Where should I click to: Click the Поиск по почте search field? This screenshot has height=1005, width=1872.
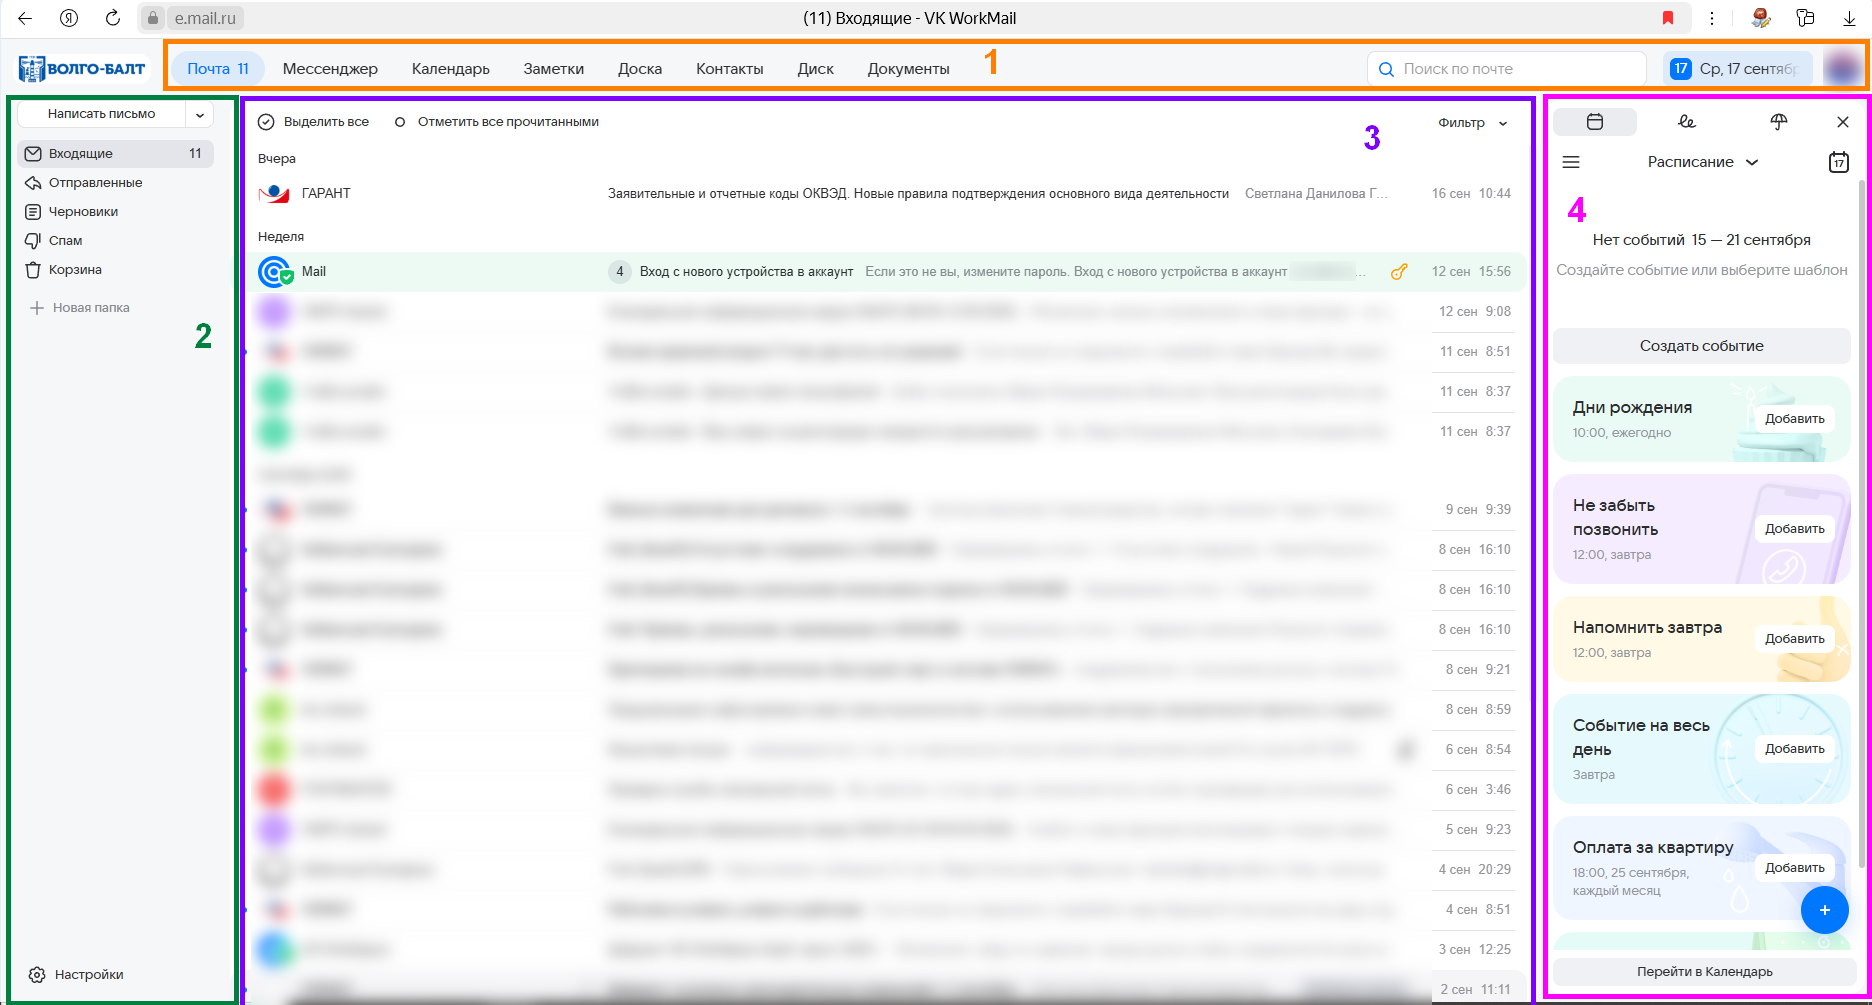pos(1505,69)
